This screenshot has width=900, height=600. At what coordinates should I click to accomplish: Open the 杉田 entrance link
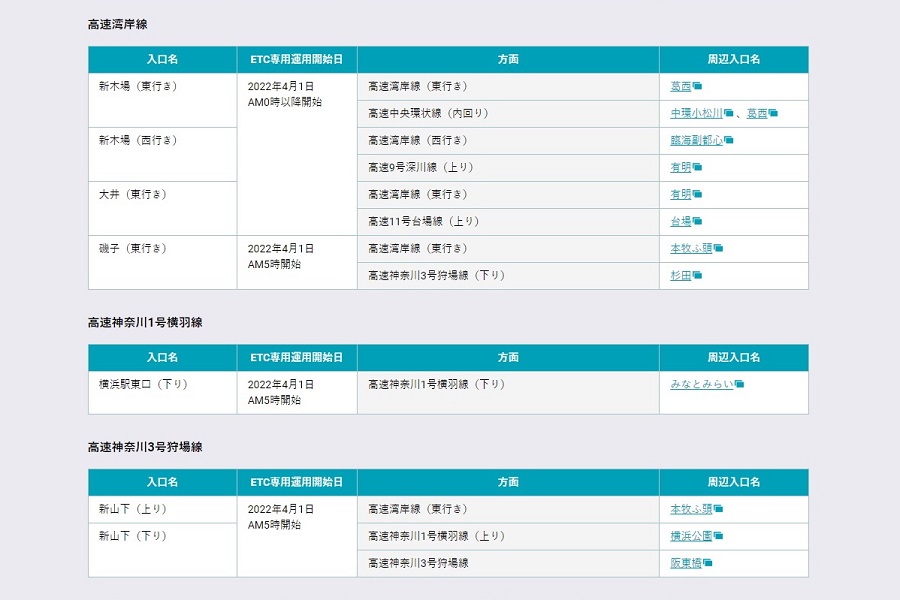679,273
